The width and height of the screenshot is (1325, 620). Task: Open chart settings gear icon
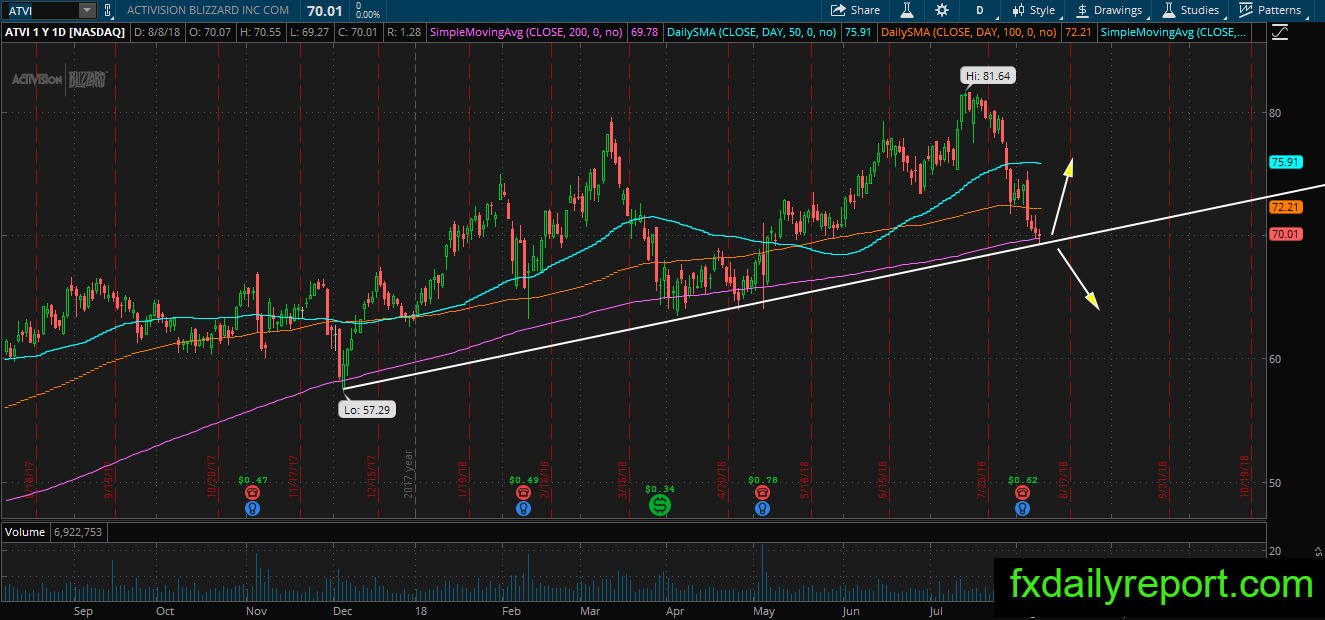point(942,10)
